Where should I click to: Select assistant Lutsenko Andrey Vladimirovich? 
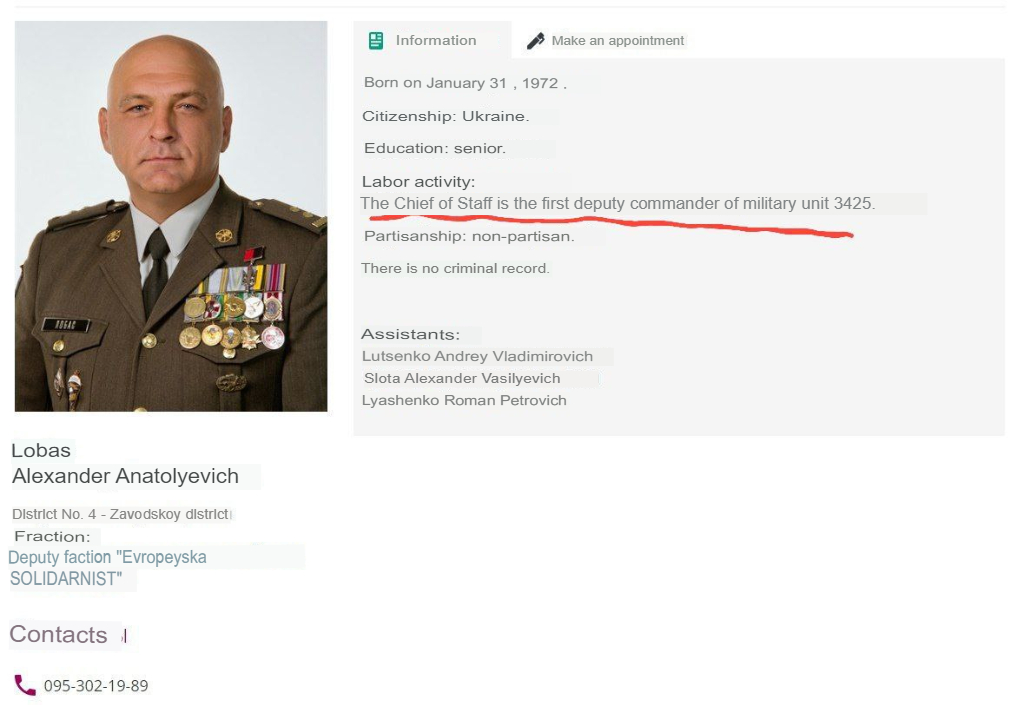click(477, 356)
